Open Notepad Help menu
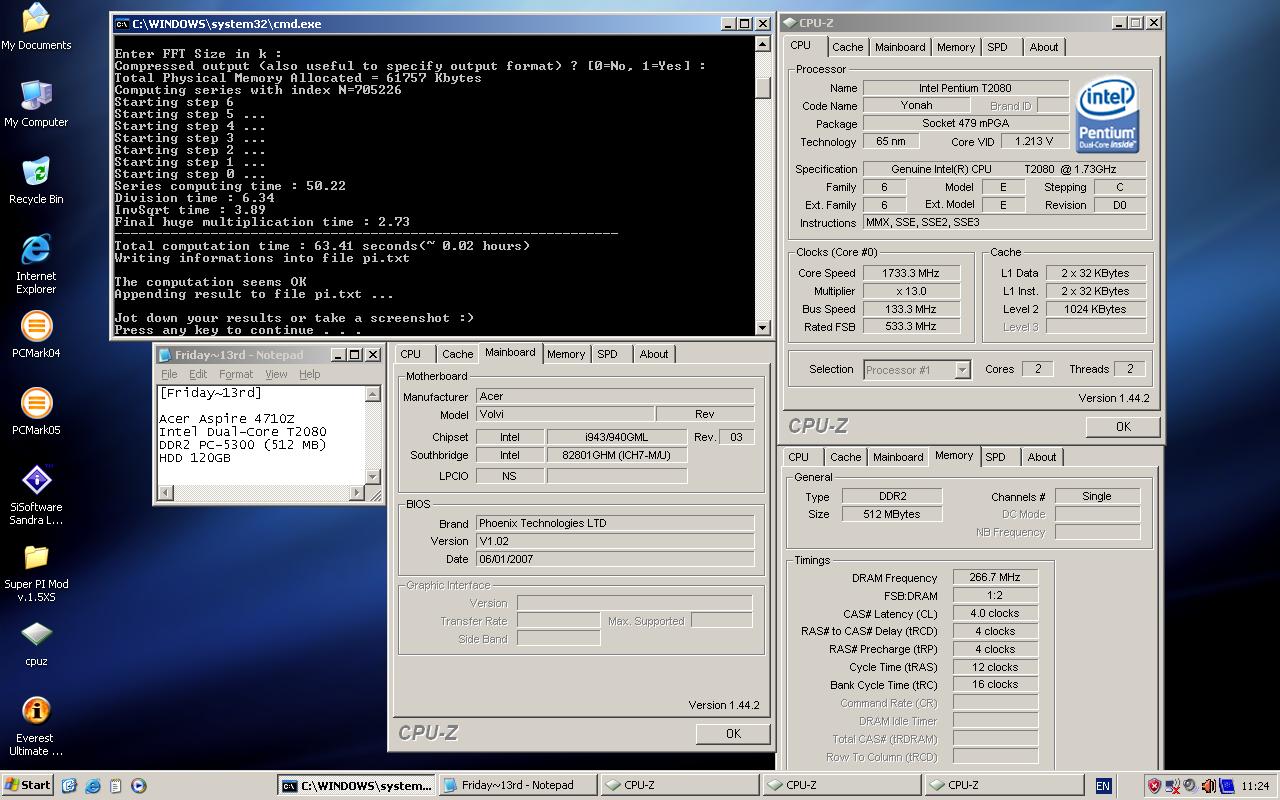This screenshot has height=800, width=1280. tap(310, 374)
